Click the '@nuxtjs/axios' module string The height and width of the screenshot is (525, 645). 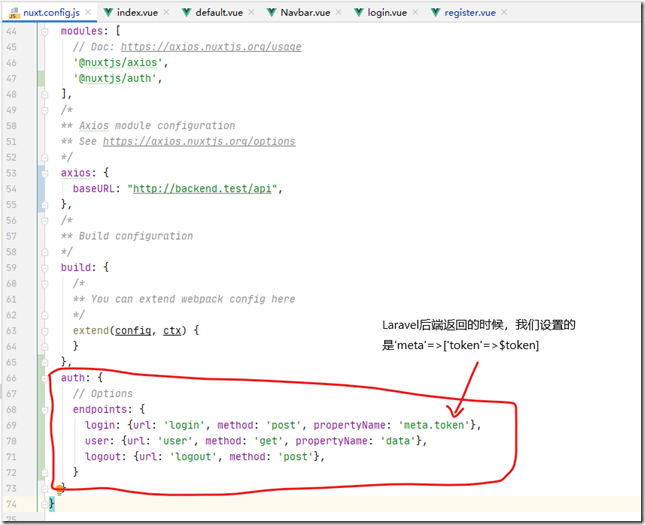coord(118,63)
